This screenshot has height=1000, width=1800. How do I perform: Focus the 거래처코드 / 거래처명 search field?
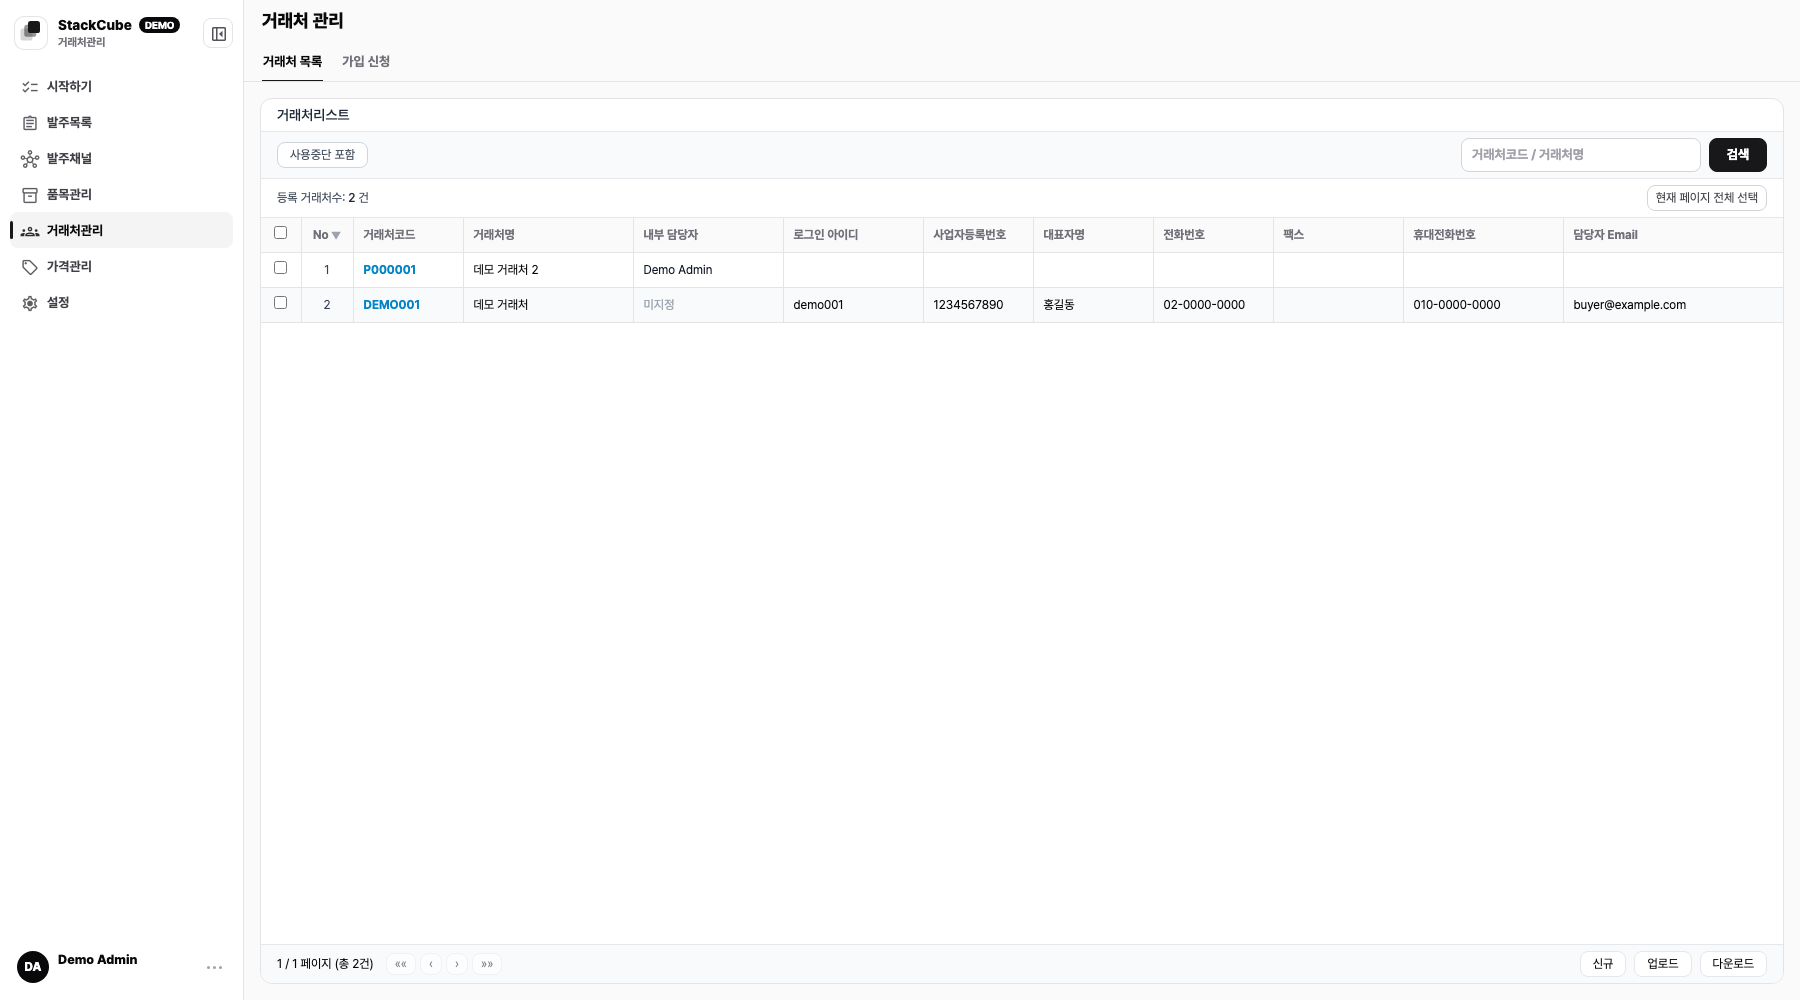(1580, 155)
